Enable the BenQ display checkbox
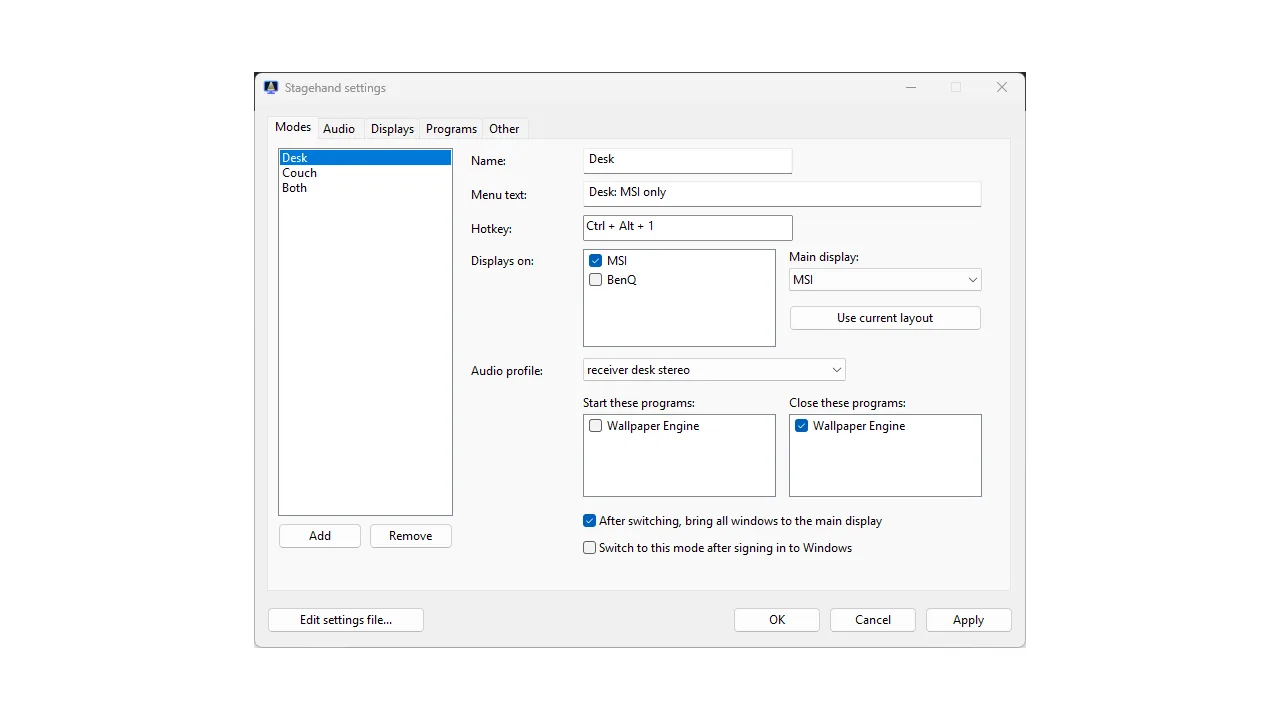 coord(595,280)
